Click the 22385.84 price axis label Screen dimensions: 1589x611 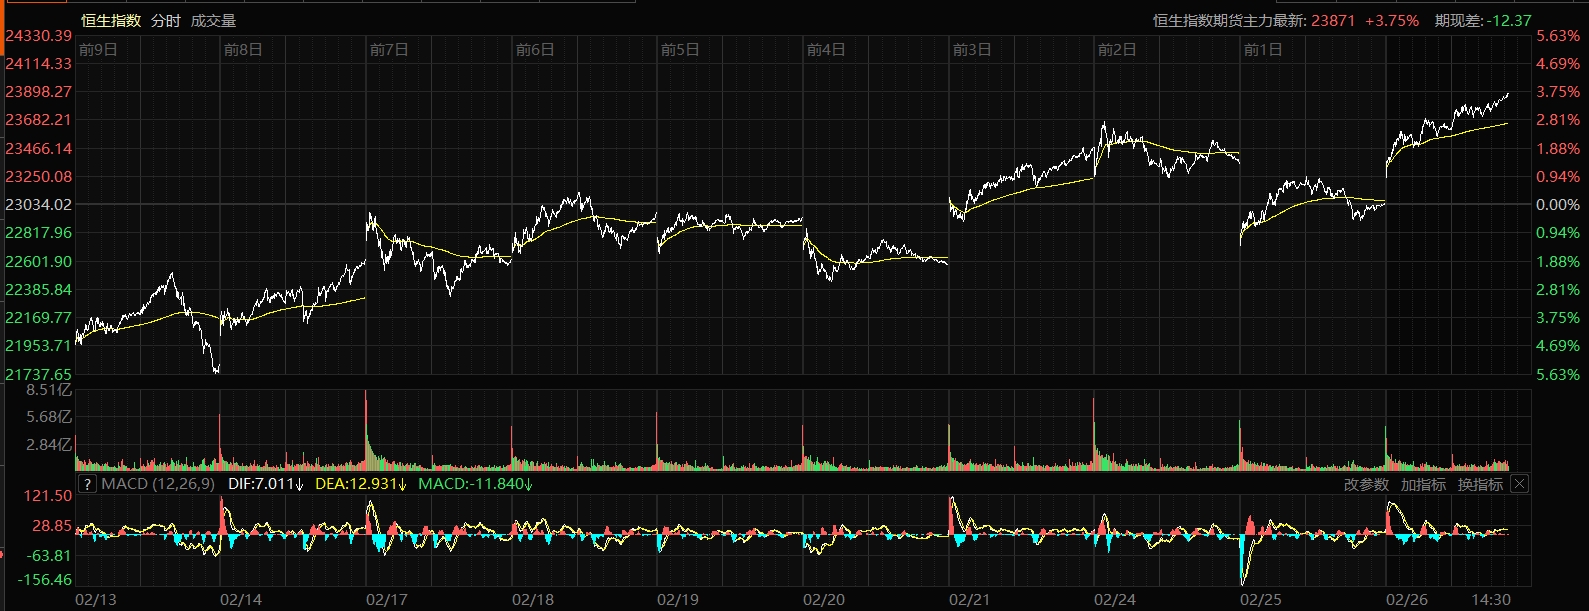(x=39, y=289)
